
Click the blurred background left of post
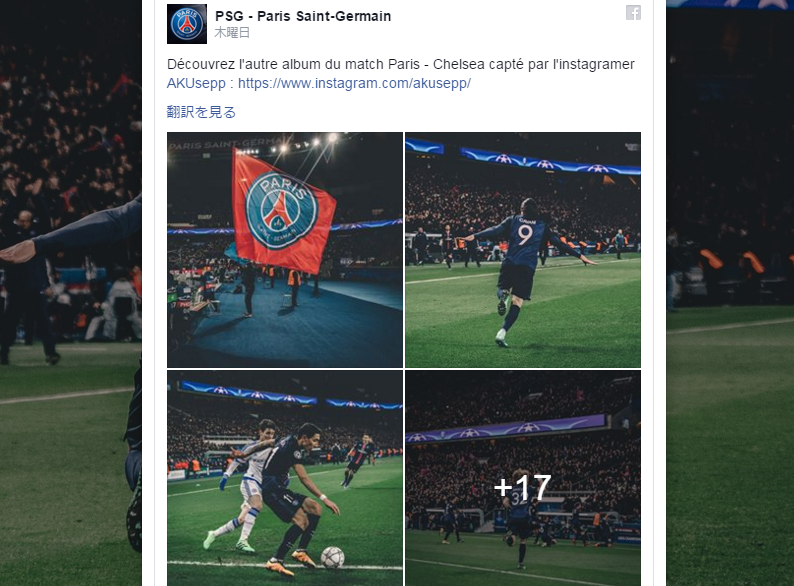pos(70,293)
